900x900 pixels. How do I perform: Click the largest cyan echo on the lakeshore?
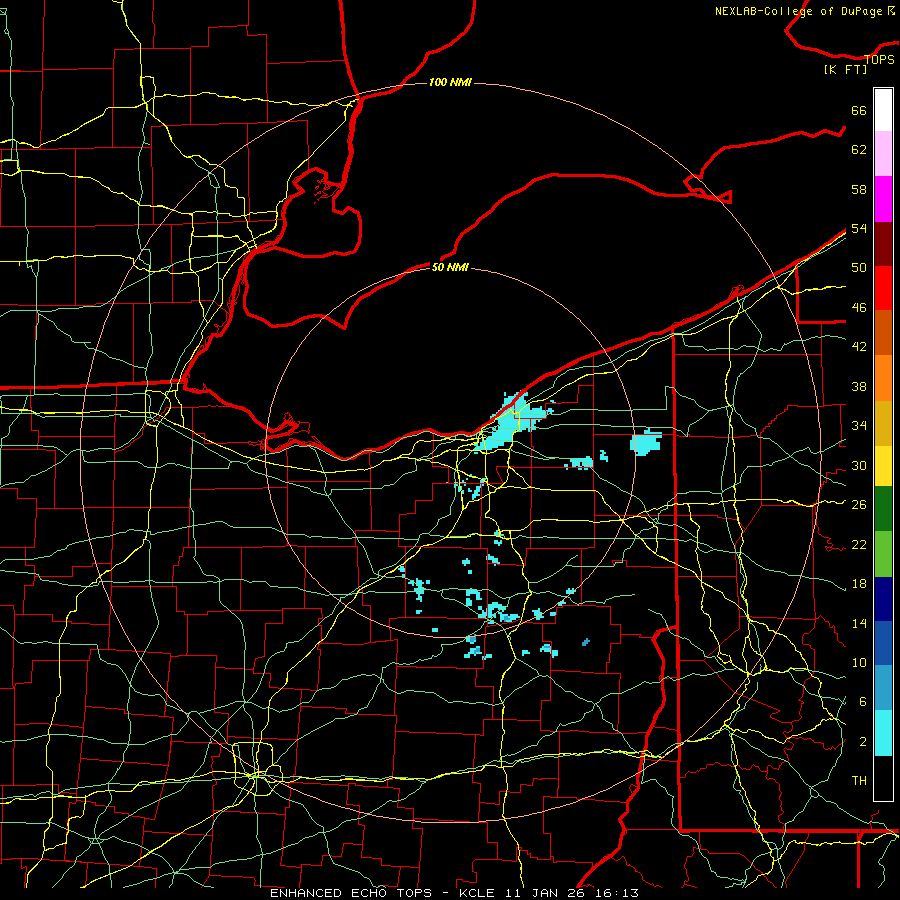pyautogui.click(x=511, y=423)
